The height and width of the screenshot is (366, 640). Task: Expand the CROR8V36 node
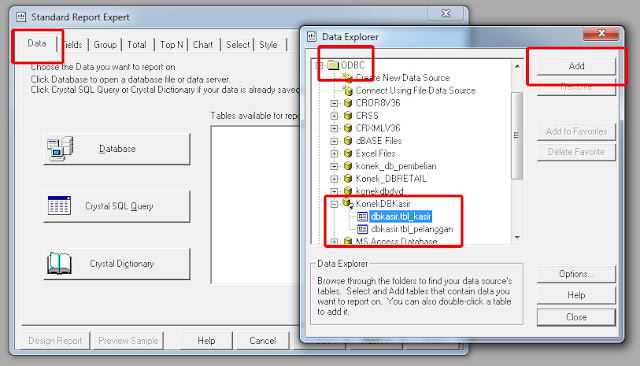coord(334,103)
